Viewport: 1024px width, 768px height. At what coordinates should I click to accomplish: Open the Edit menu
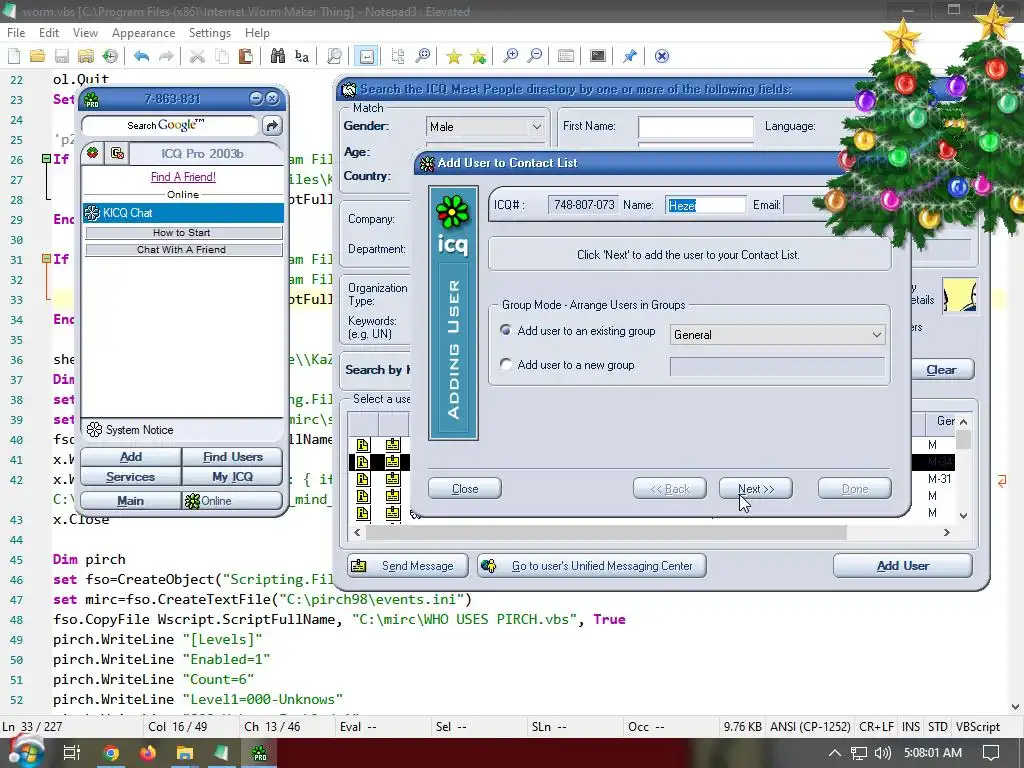[x=49, y=33]
